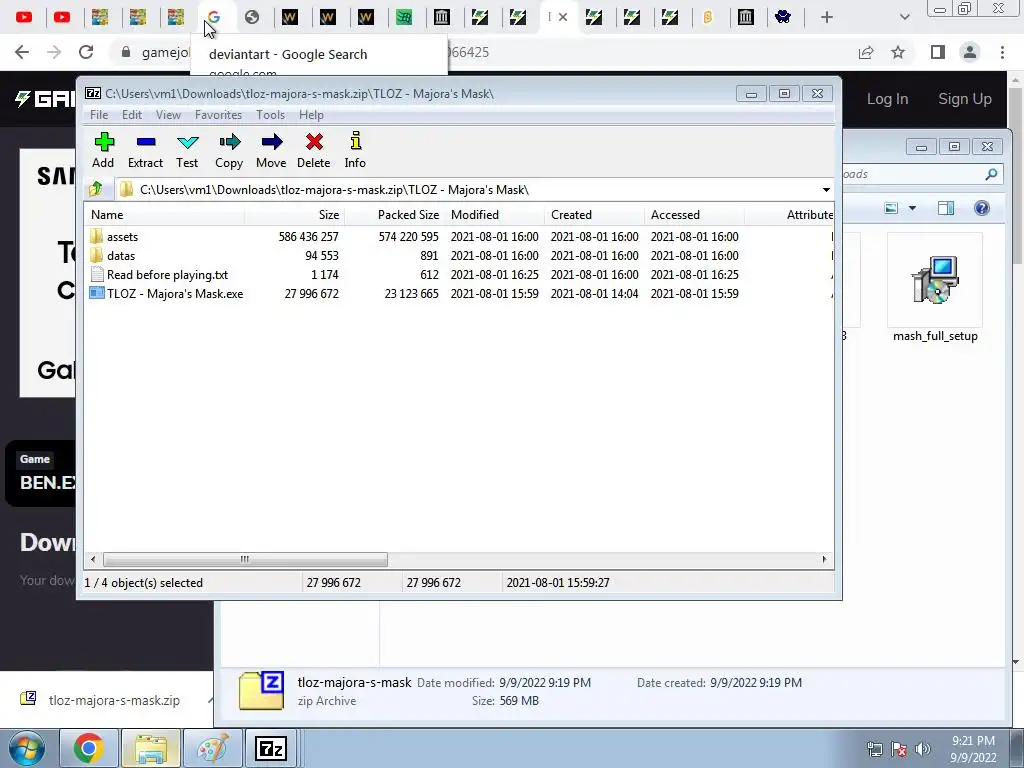Click Sign Up on Game Jolt
The image size is (1024, 768).
coord(965,99)
